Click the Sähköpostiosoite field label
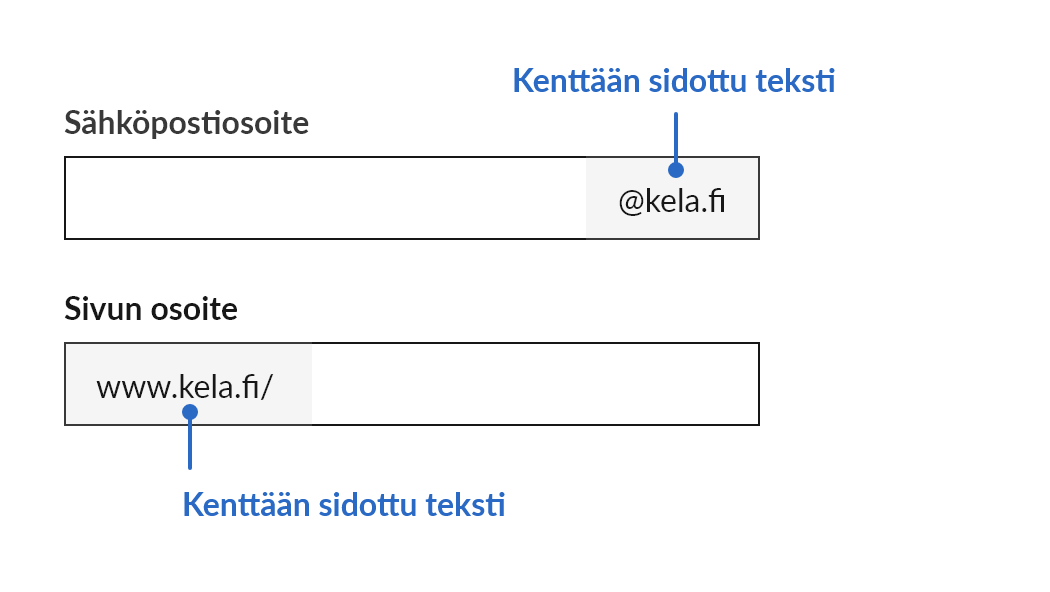The width and height of the screenshot is (1050, 592). click(186, 122)
